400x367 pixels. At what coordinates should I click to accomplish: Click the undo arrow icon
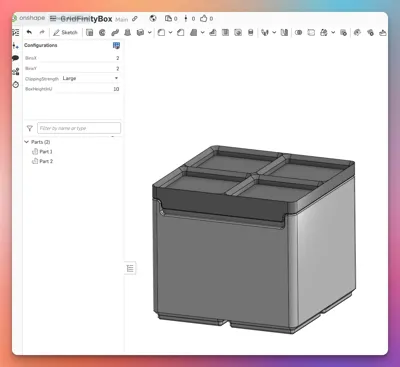pyautogui.click(x=29, y=32)
